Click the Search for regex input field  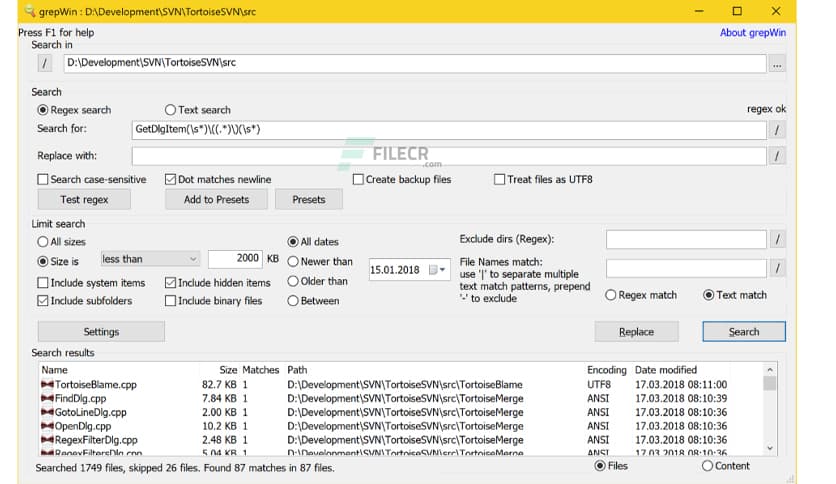(449, 129)
